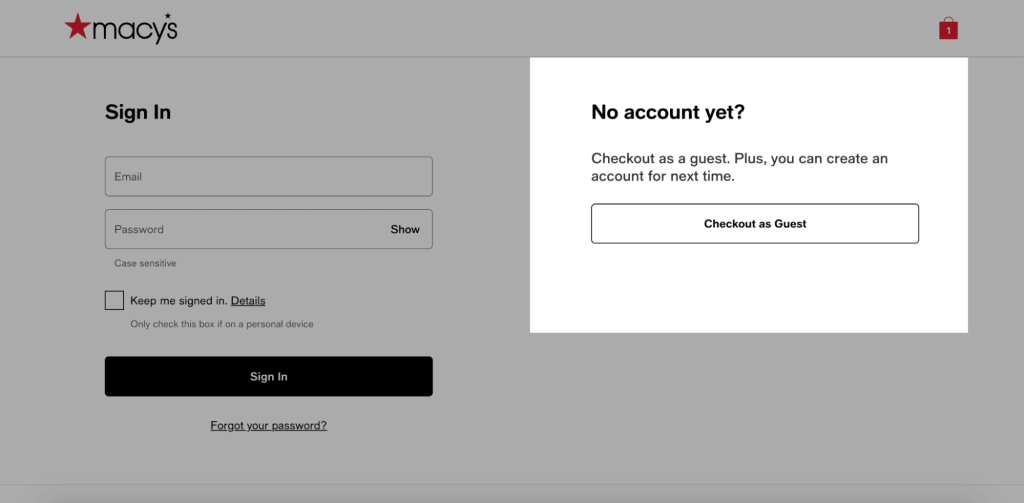Screen dimensions: 1024x503
Task: Click Forgot your password link
Action: tap(268, 425)
